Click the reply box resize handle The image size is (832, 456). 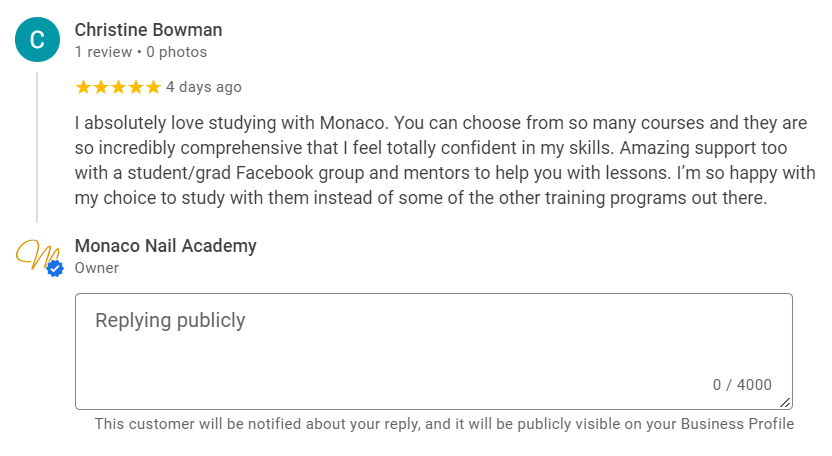tap(786, 403)
